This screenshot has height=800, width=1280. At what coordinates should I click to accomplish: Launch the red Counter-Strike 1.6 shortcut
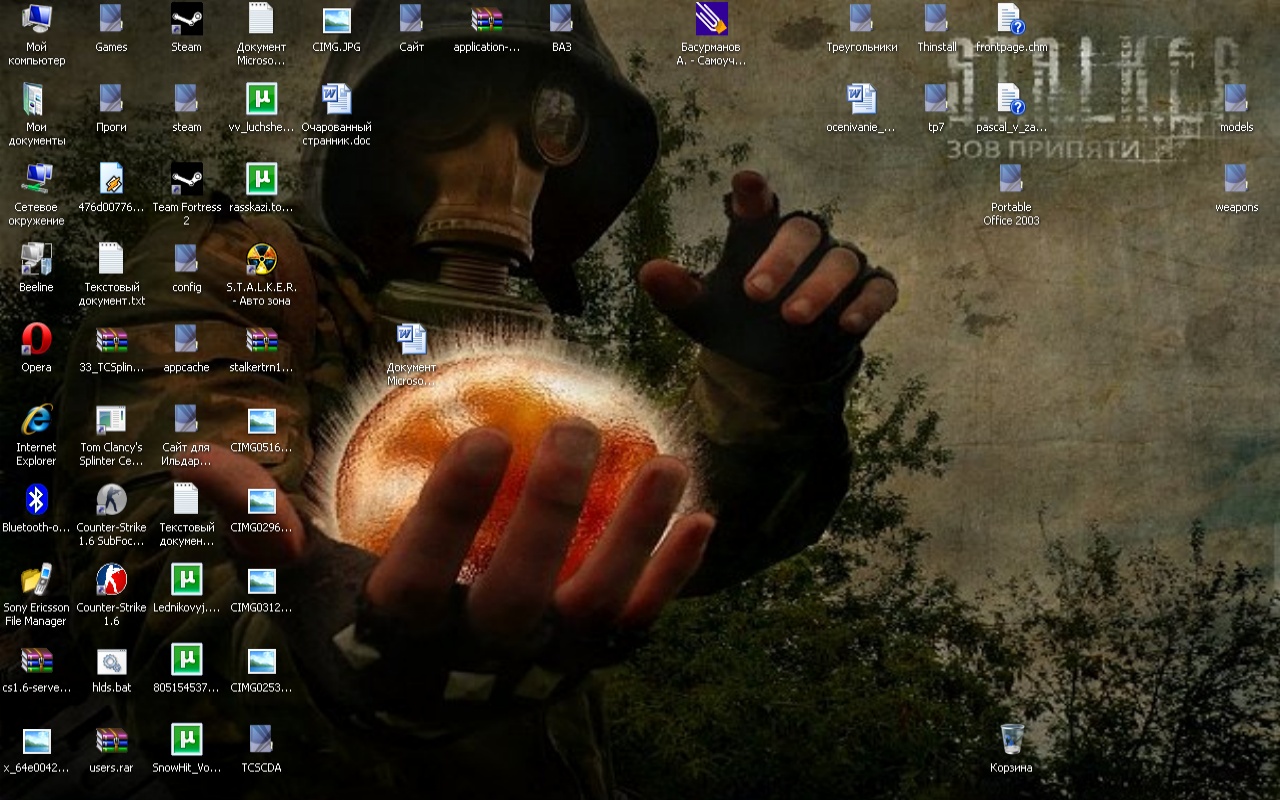point(111,578)
